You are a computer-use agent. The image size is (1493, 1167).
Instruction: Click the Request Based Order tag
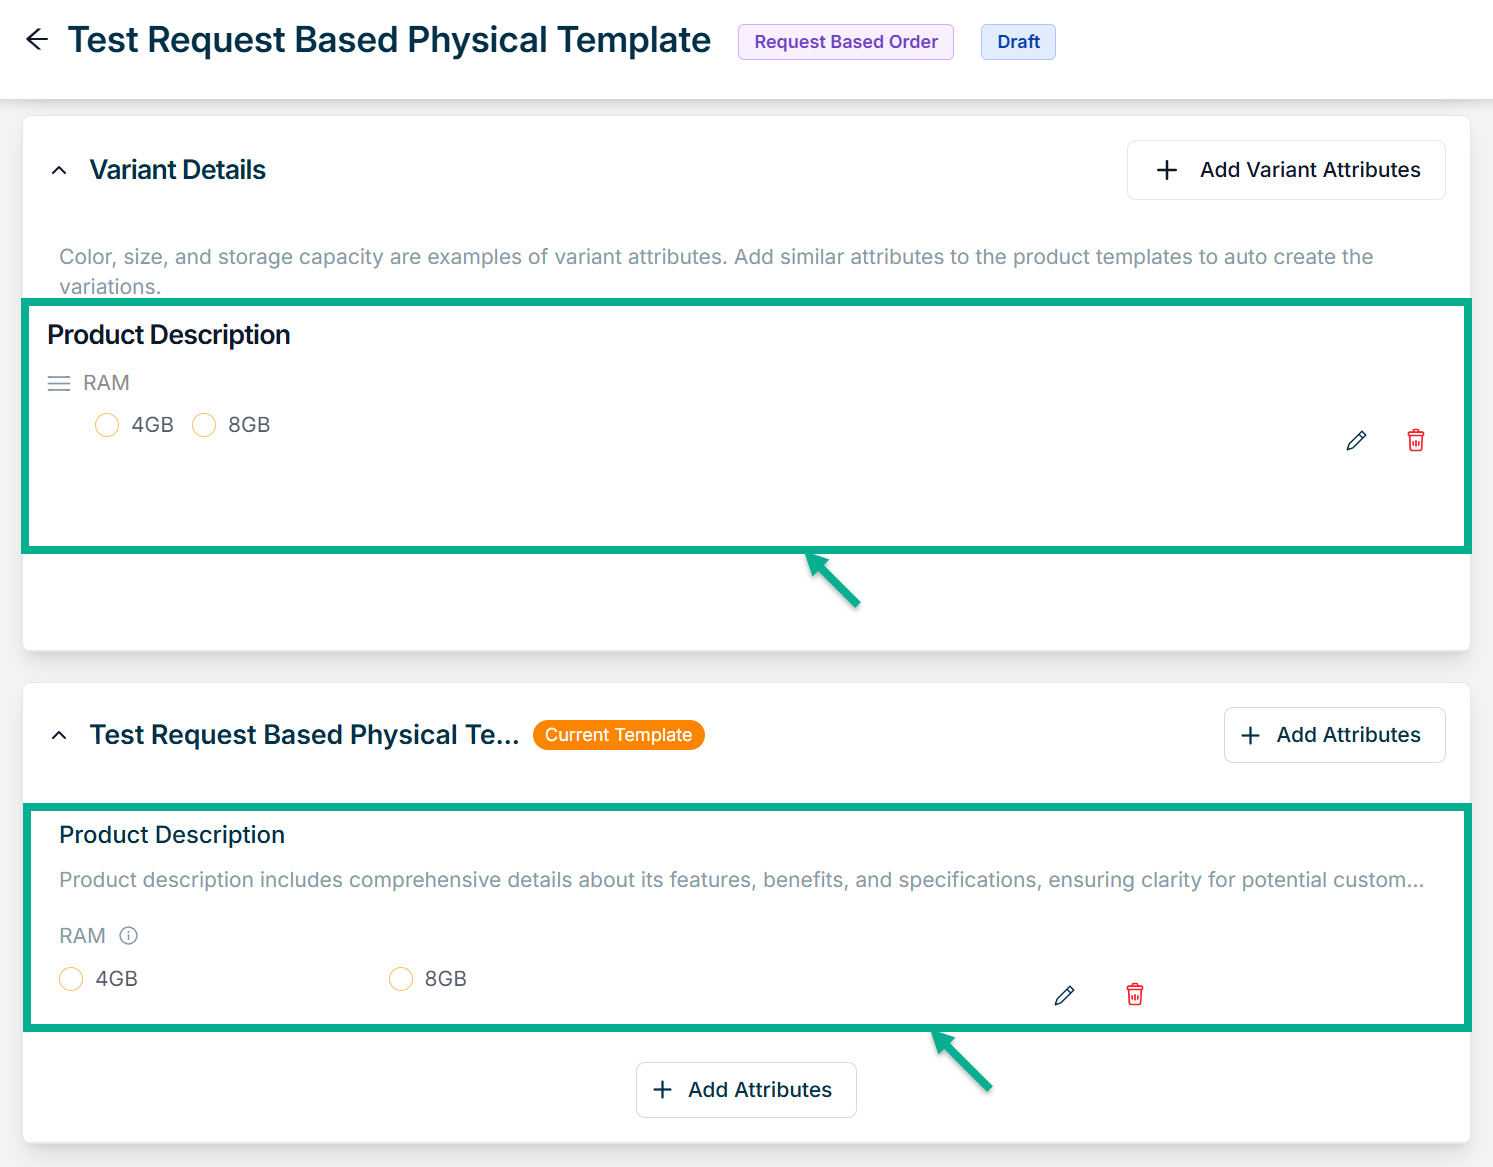[x=845, y=42]
